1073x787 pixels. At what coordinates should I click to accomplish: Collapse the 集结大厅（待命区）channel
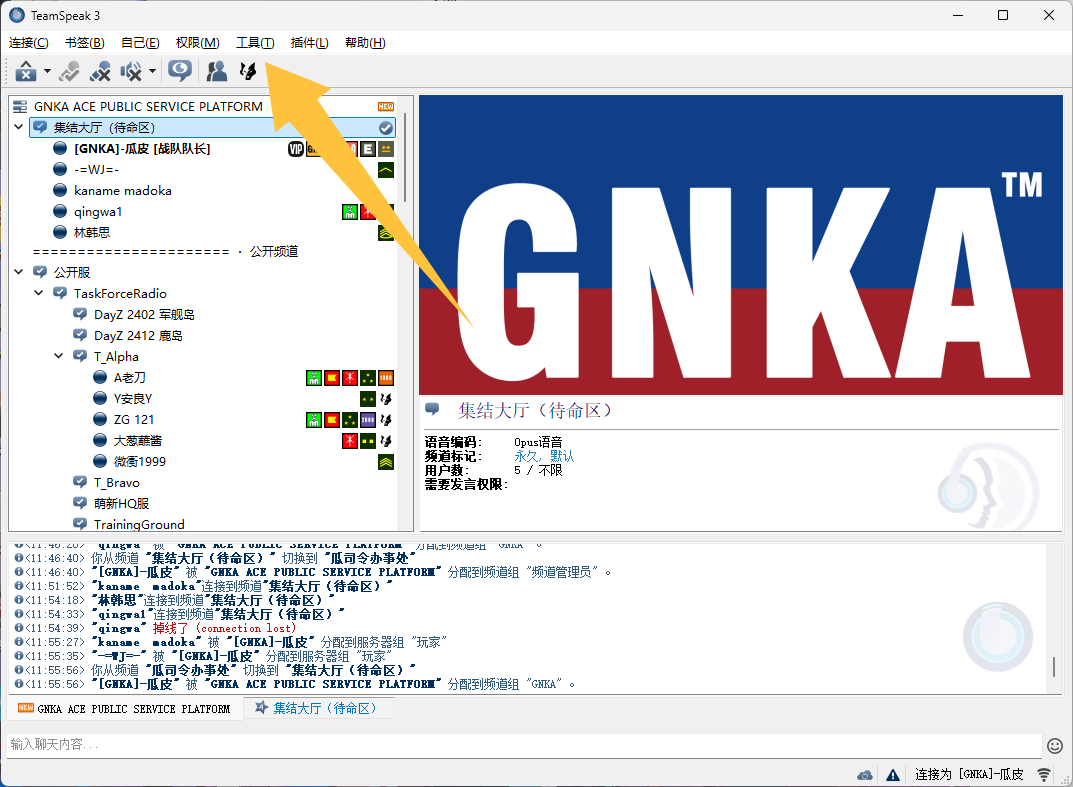click(x=18, y=127)
